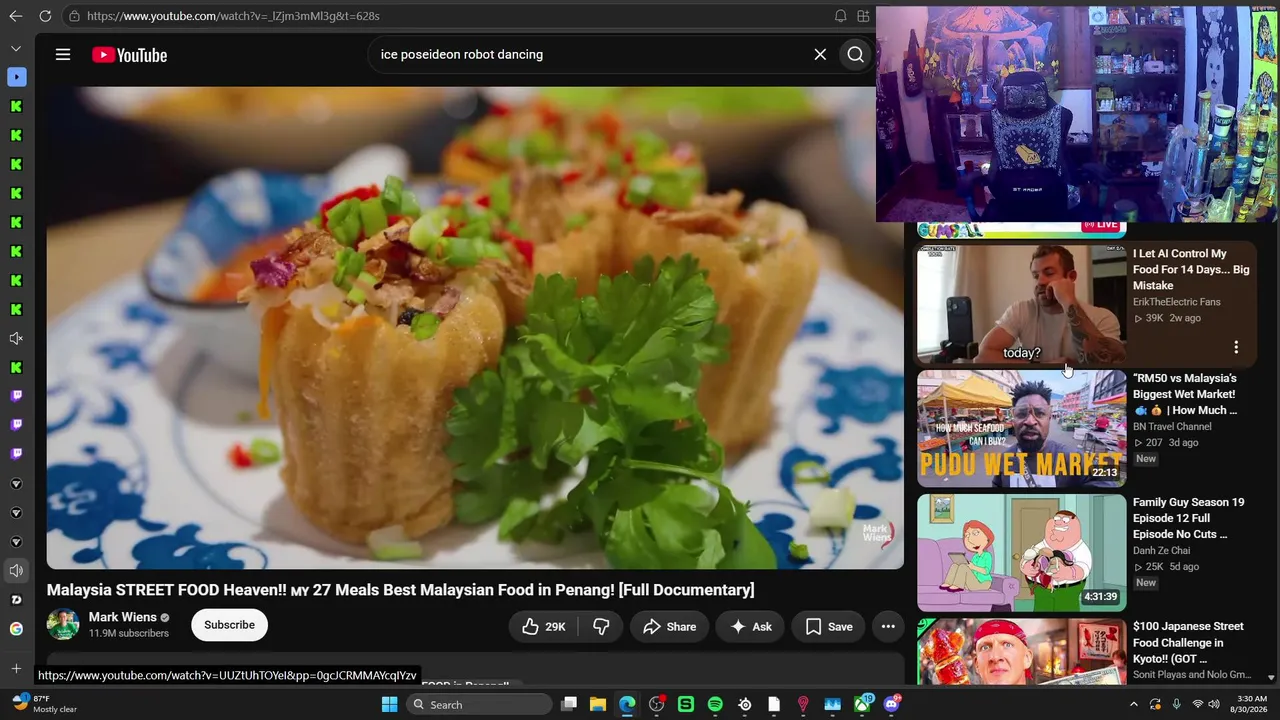The image size is (1280, 720).
Task: Open Spotify from the taskbar
Action: pos(715,705)
